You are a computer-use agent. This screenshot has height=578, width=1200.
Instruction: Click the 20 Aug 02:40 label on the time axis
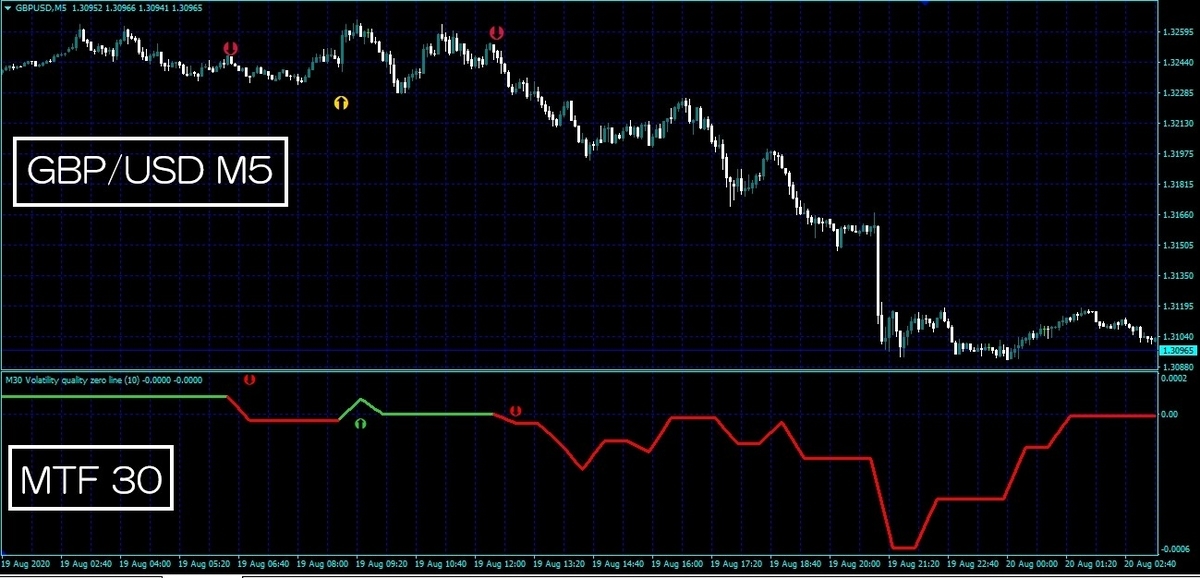point(1151,563)
